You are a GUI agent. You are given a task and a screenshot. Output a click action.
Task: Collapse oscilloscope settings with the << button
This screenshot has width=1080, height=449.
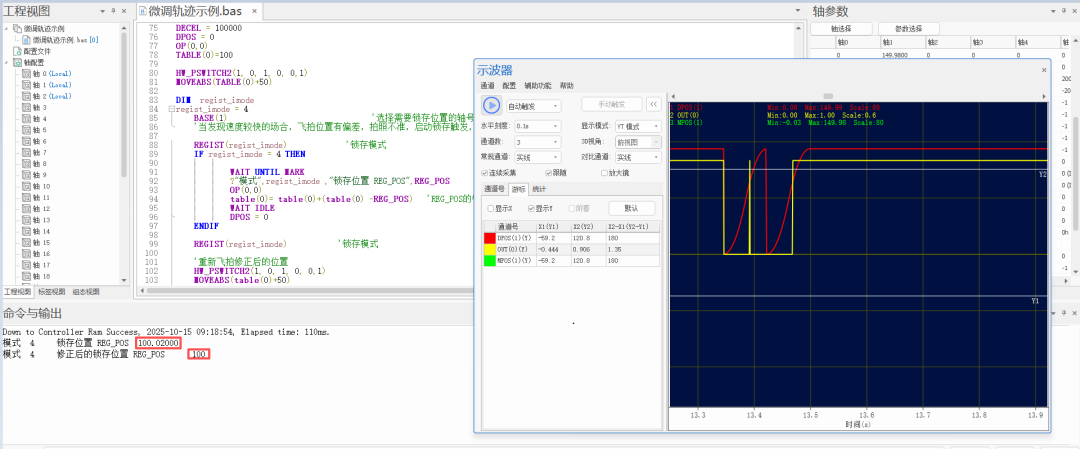tap(654, 105)
